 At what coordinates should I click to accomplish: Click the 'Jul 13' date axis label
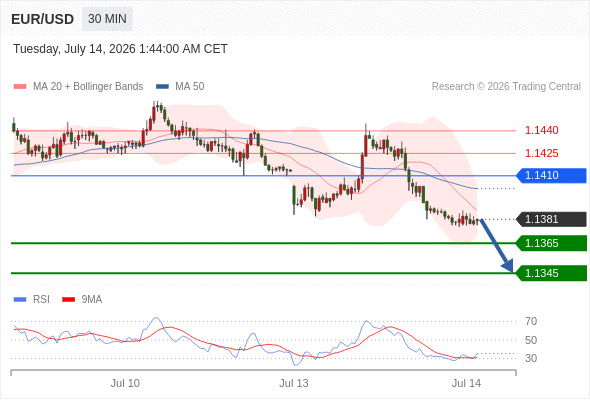point(294,383)
